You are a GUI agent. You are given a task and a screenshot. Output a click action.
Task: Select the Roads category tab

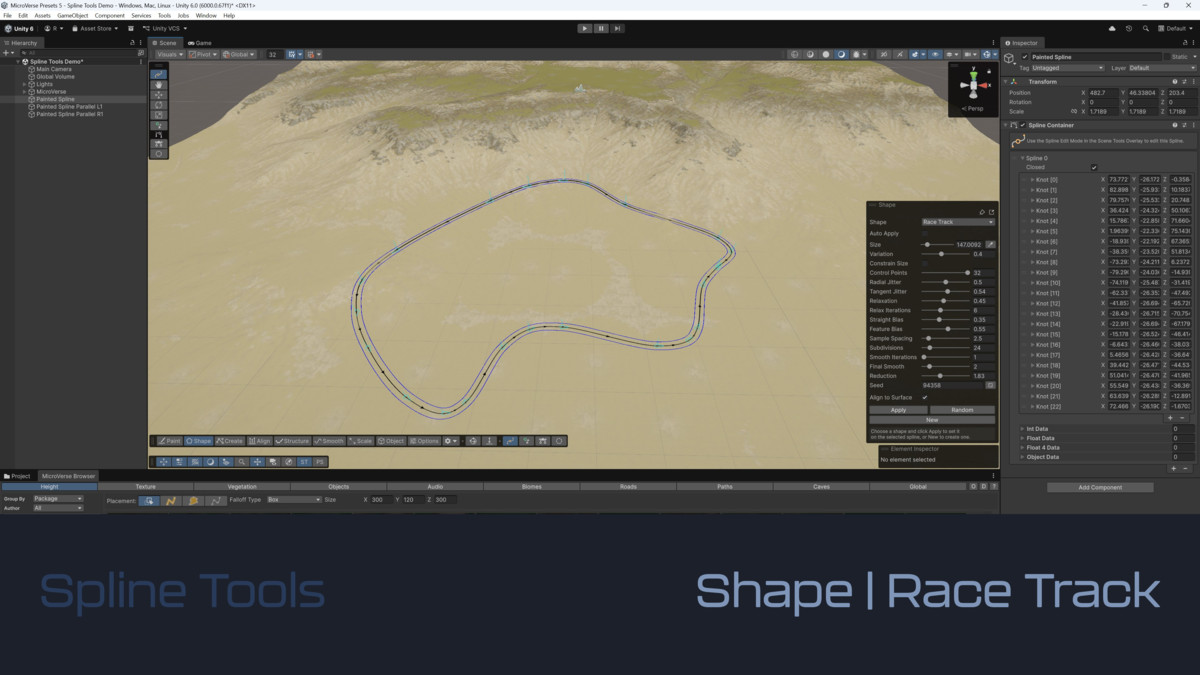click(x=628, y=486)
